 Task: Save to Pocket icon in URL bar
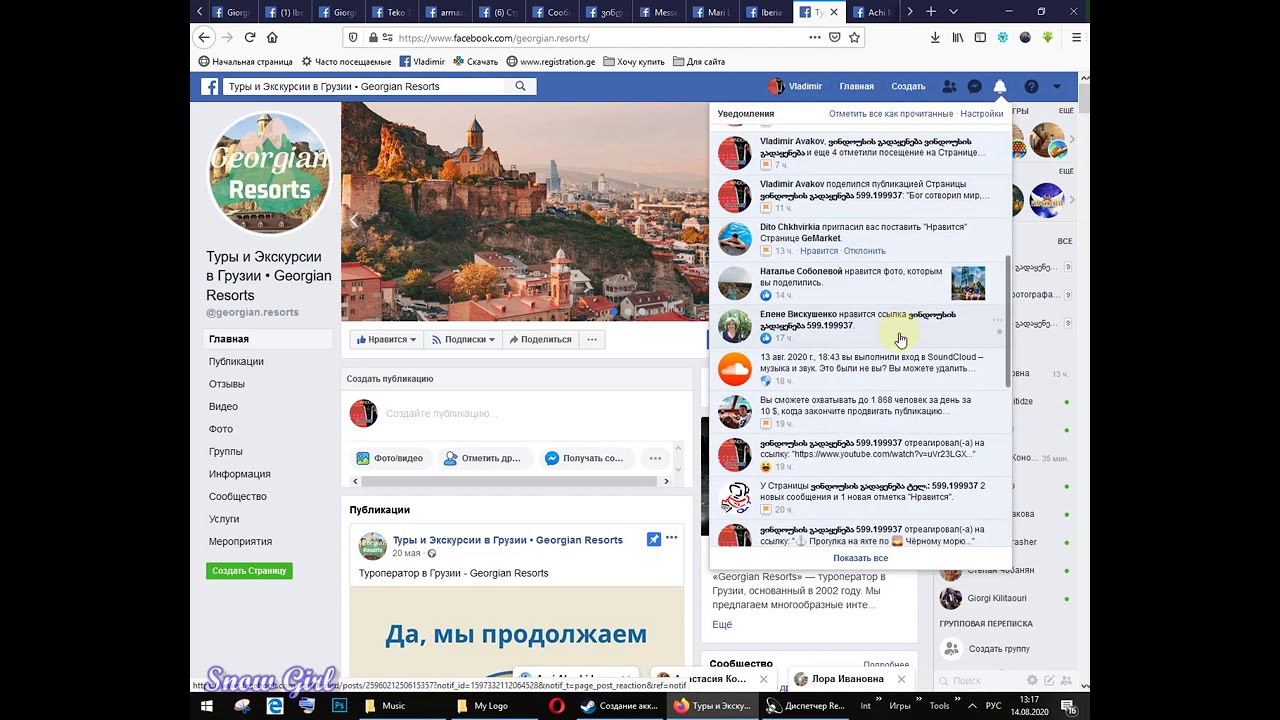coord(835,38)
